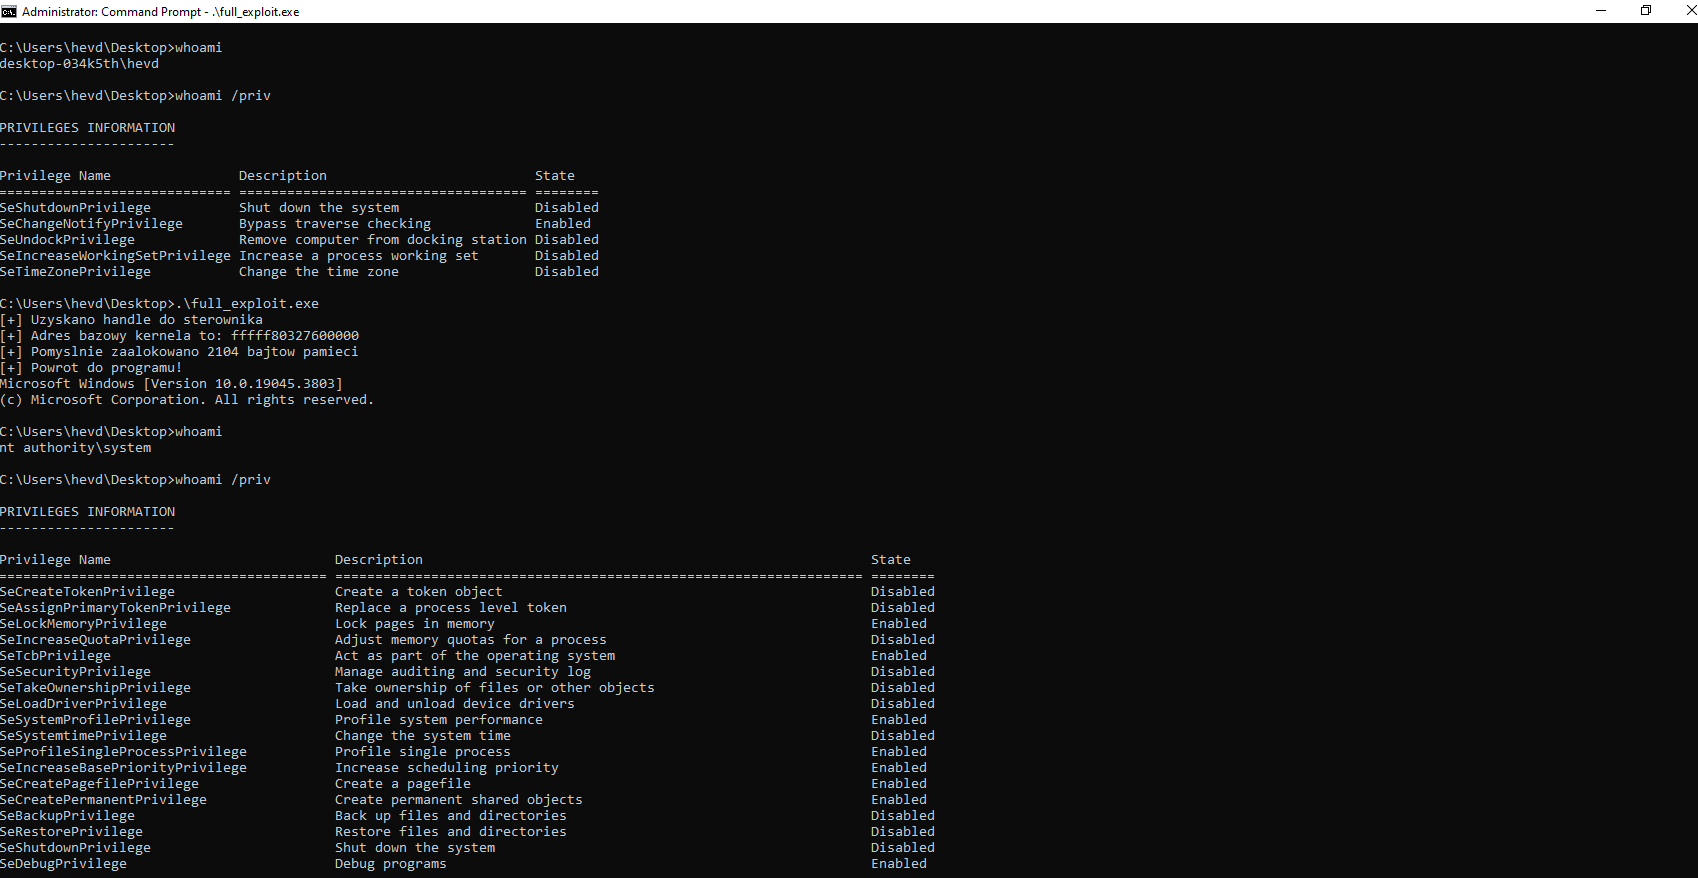This screenshot has width=1698, height=878.
Task: Click the Administrator: Command Prompt window title
Action: 160,12
